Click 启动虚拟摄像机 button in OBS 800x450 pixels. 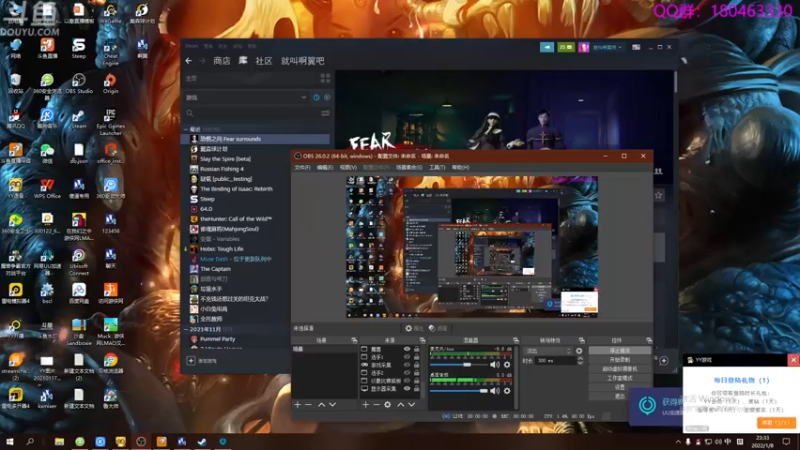[x=619, y=369]
